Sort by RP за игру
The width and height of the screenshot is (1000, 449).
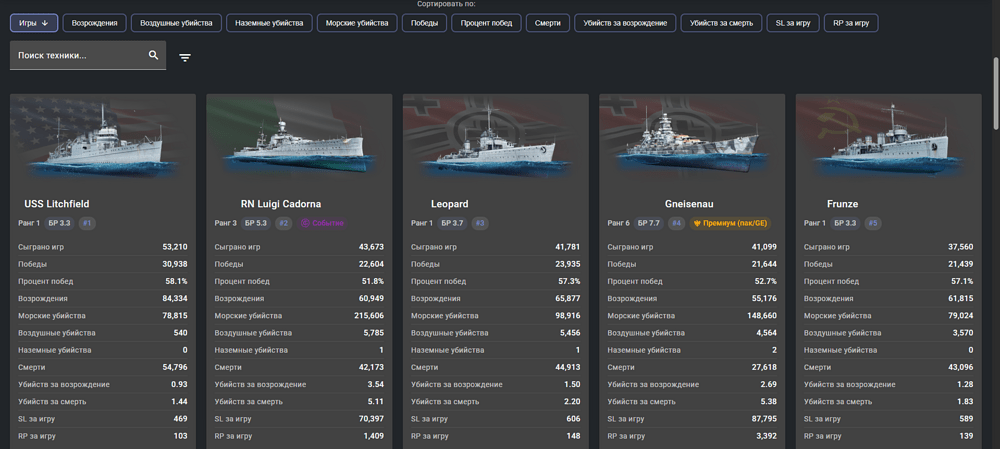click(x=851, y=23)
